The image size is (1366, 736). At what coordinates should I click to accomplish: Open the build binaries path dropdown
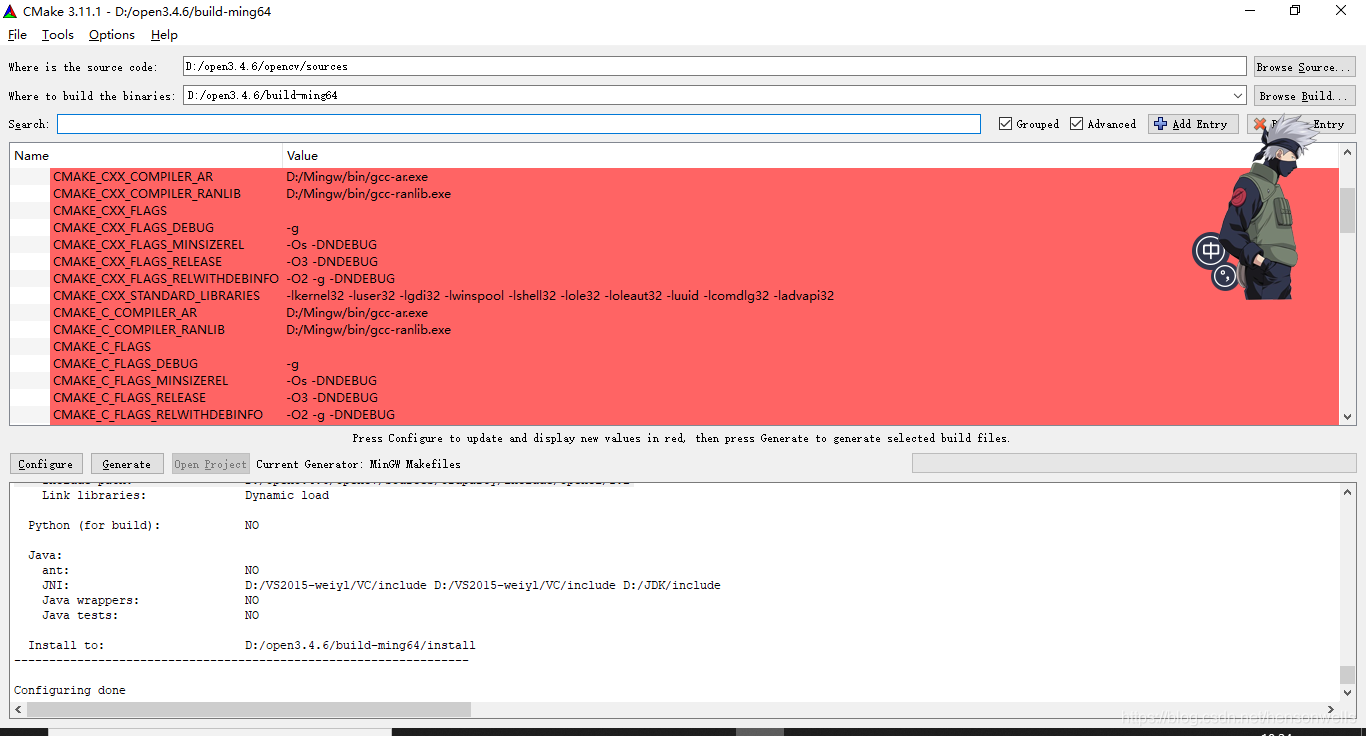1239,94
